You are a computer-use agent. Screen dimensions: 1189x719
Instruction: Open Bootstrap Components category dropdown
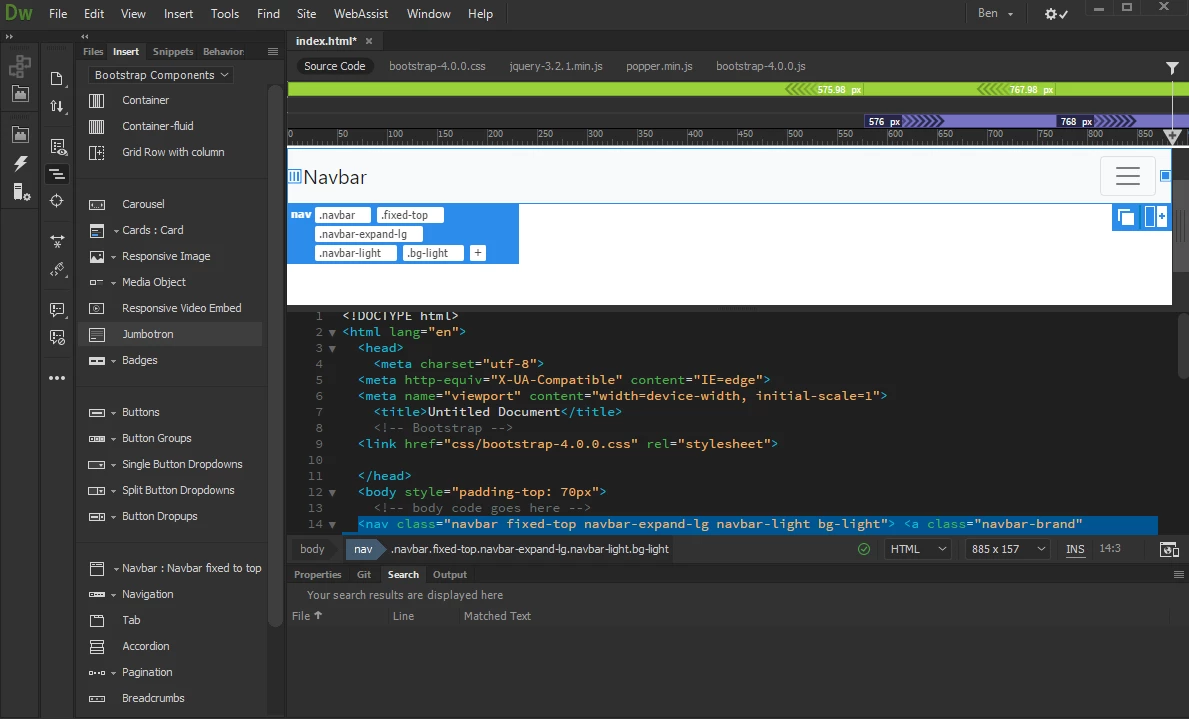161,75
